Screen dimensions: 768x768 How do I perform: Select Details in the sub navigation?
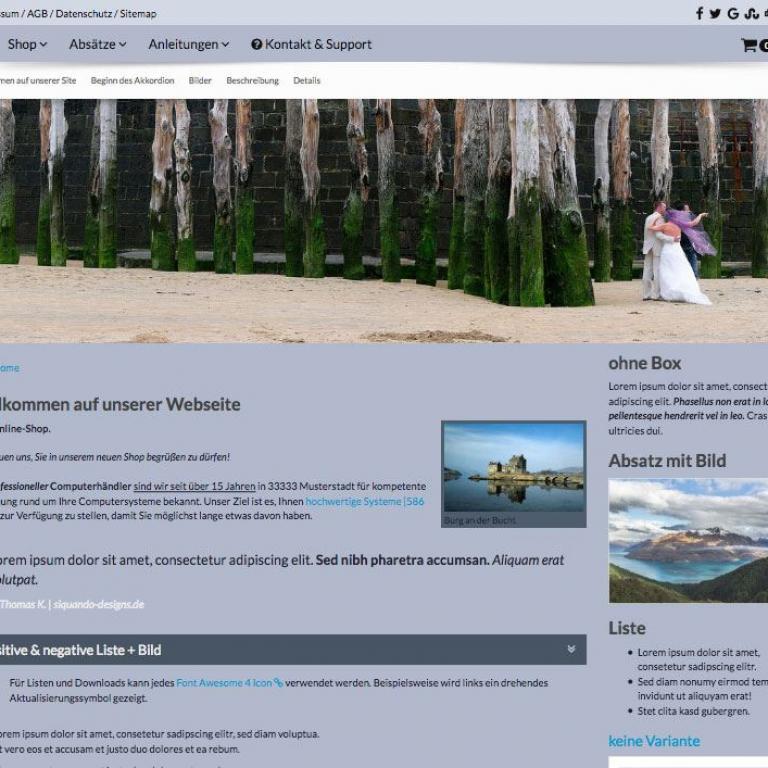point(306,81)
